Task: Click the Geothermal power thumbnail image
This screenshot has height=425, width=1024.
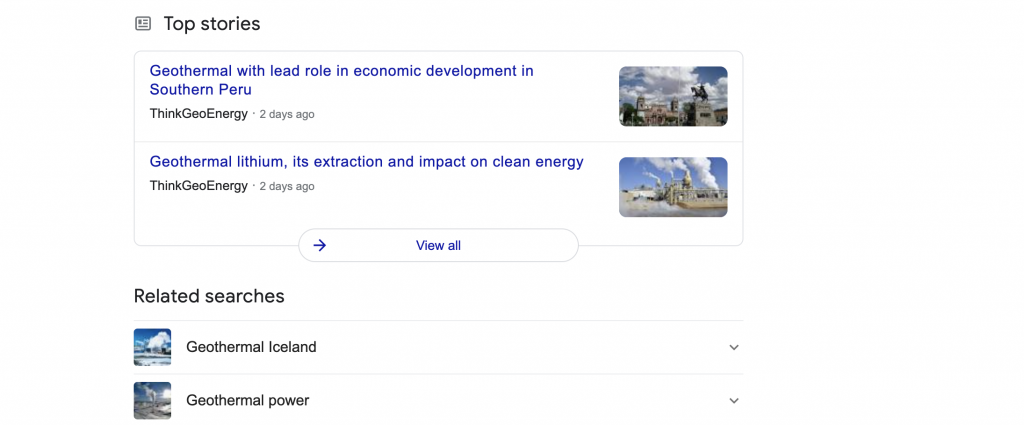Action: 152,400
